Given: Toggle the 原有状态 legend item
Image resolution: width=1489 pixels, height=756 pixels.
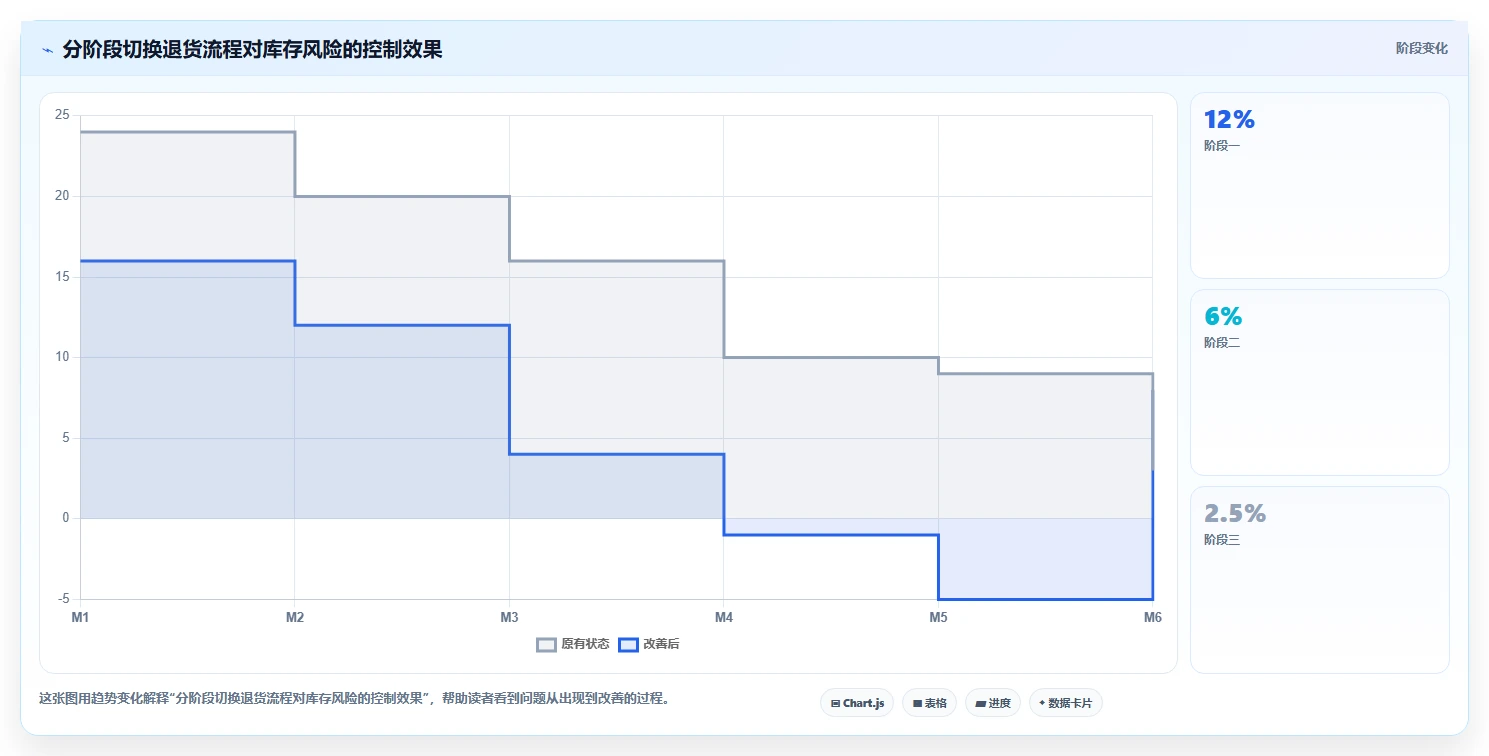Looking at the screenshot, I should click(x=573, y=645).
